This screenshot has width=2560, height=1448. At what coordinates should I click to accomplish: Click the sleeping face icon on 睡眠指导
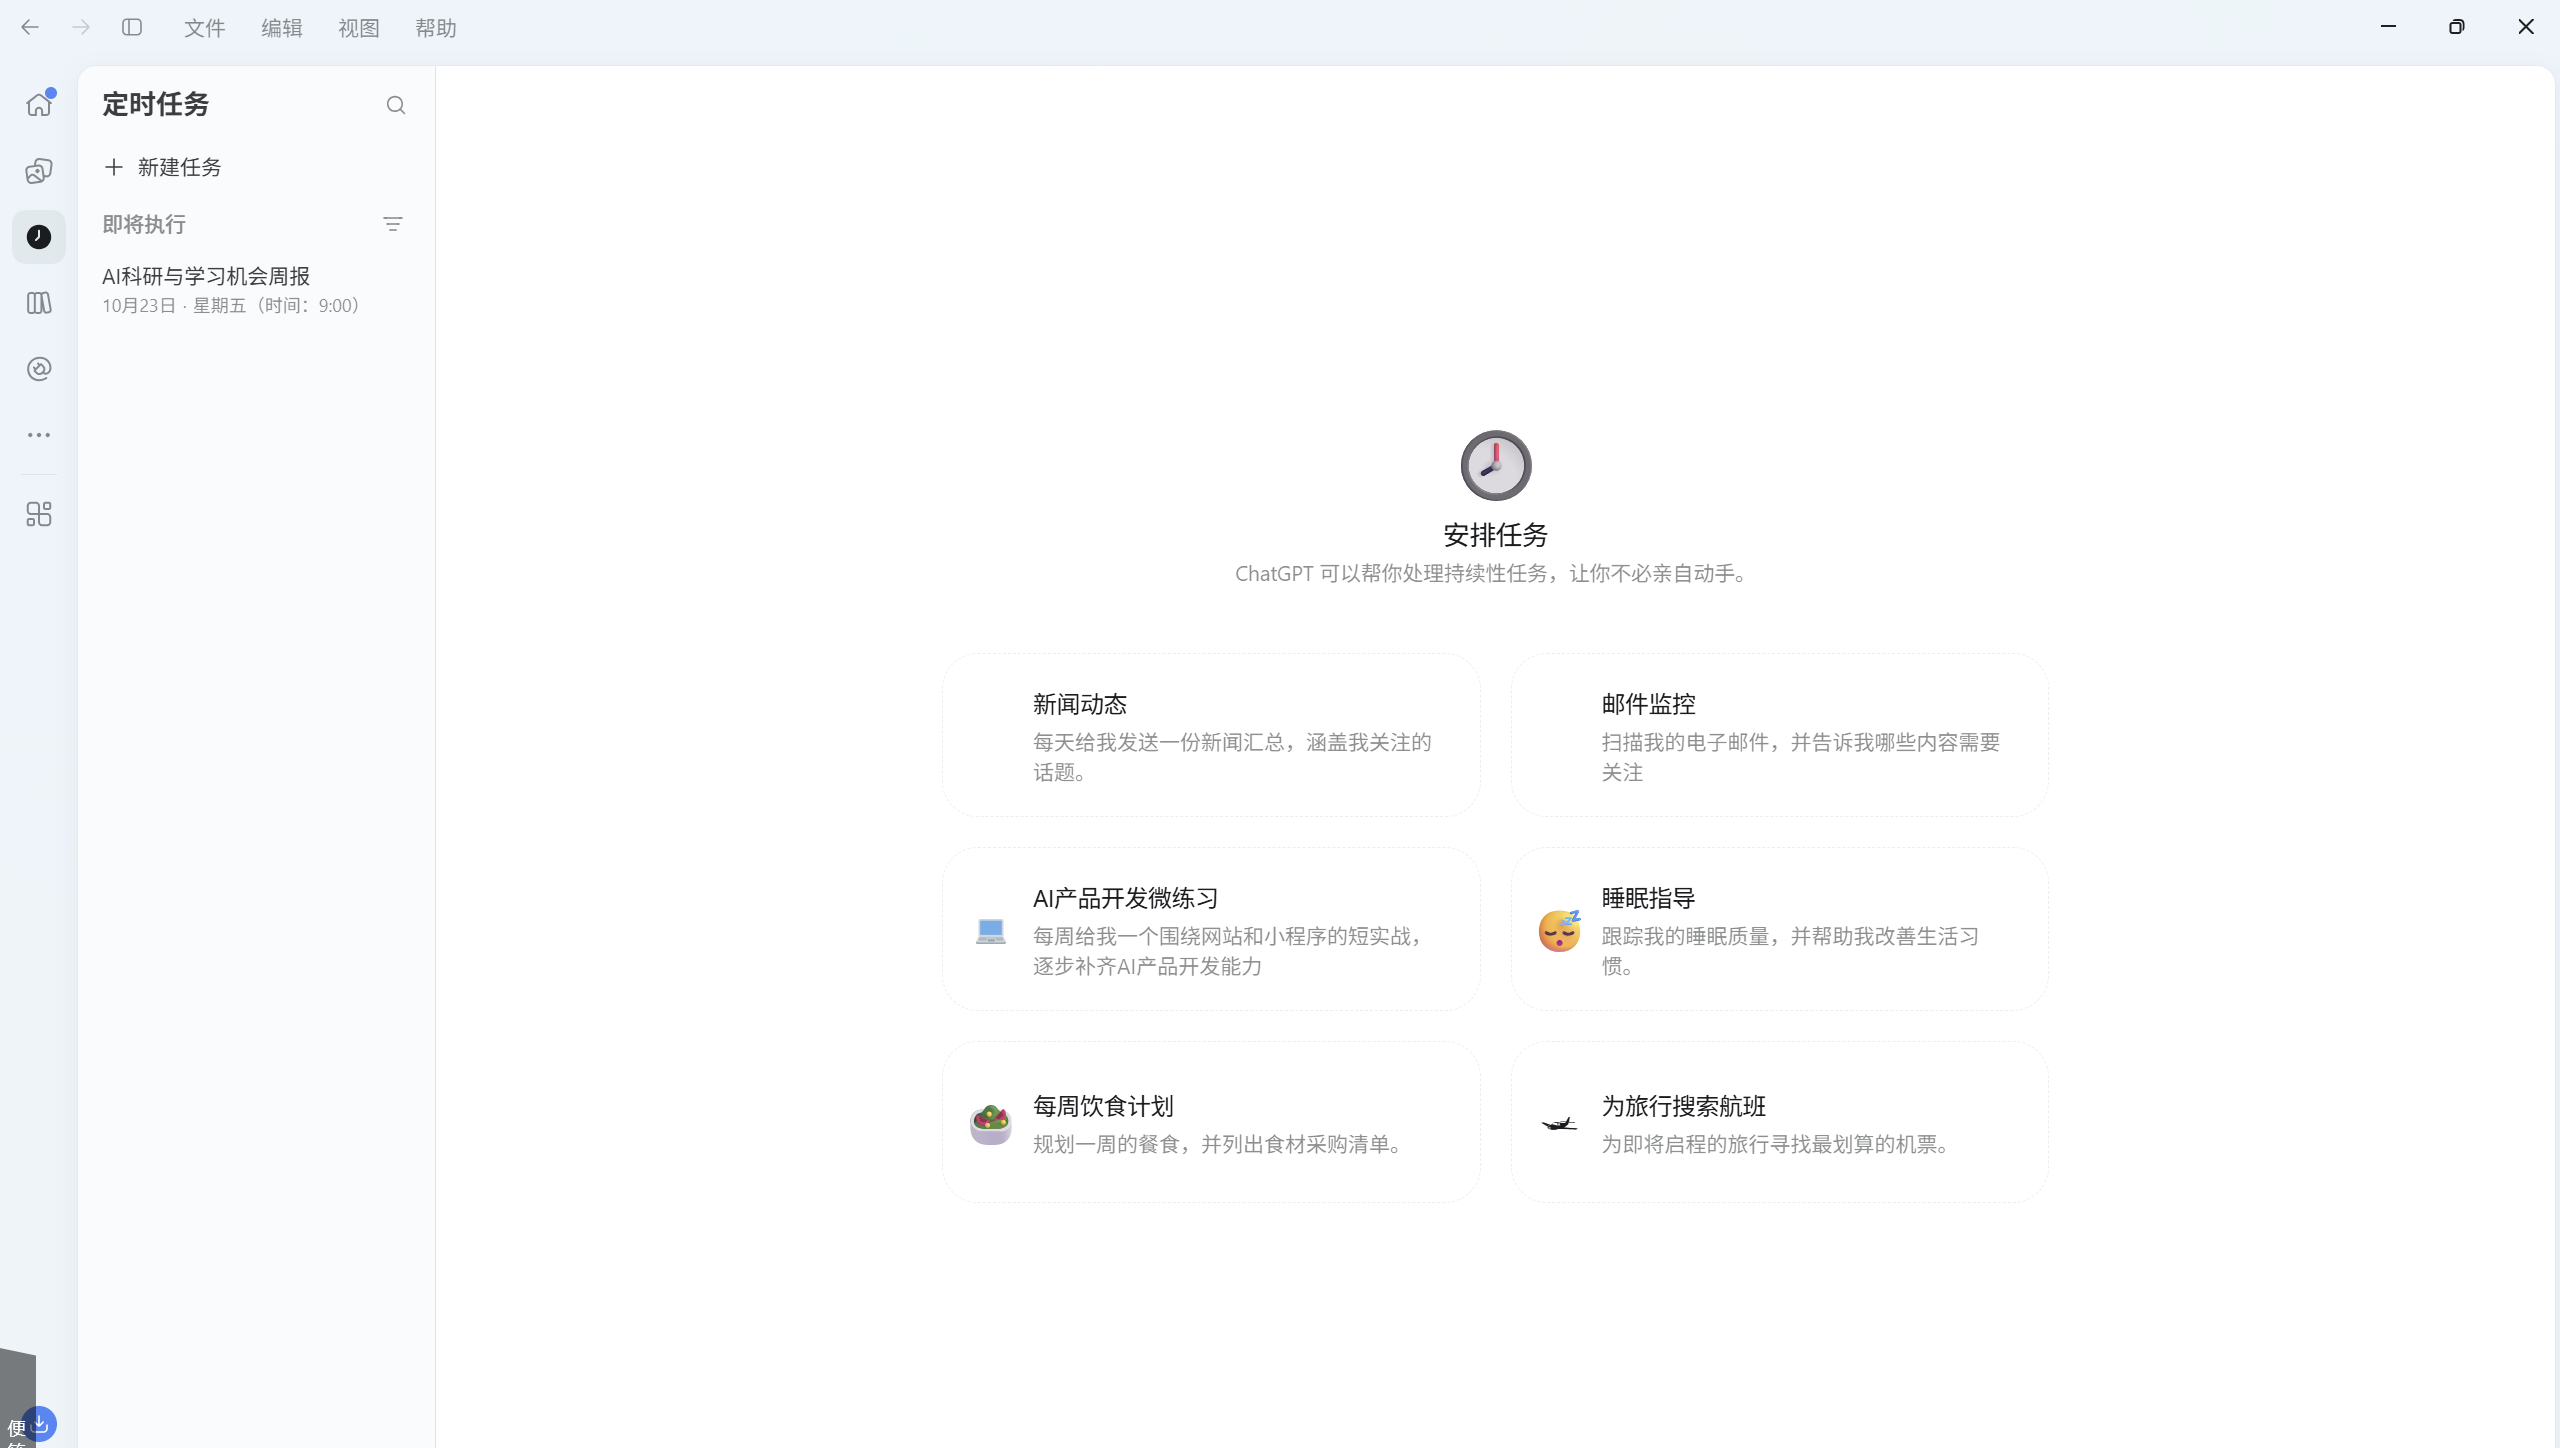point(1560,930)
